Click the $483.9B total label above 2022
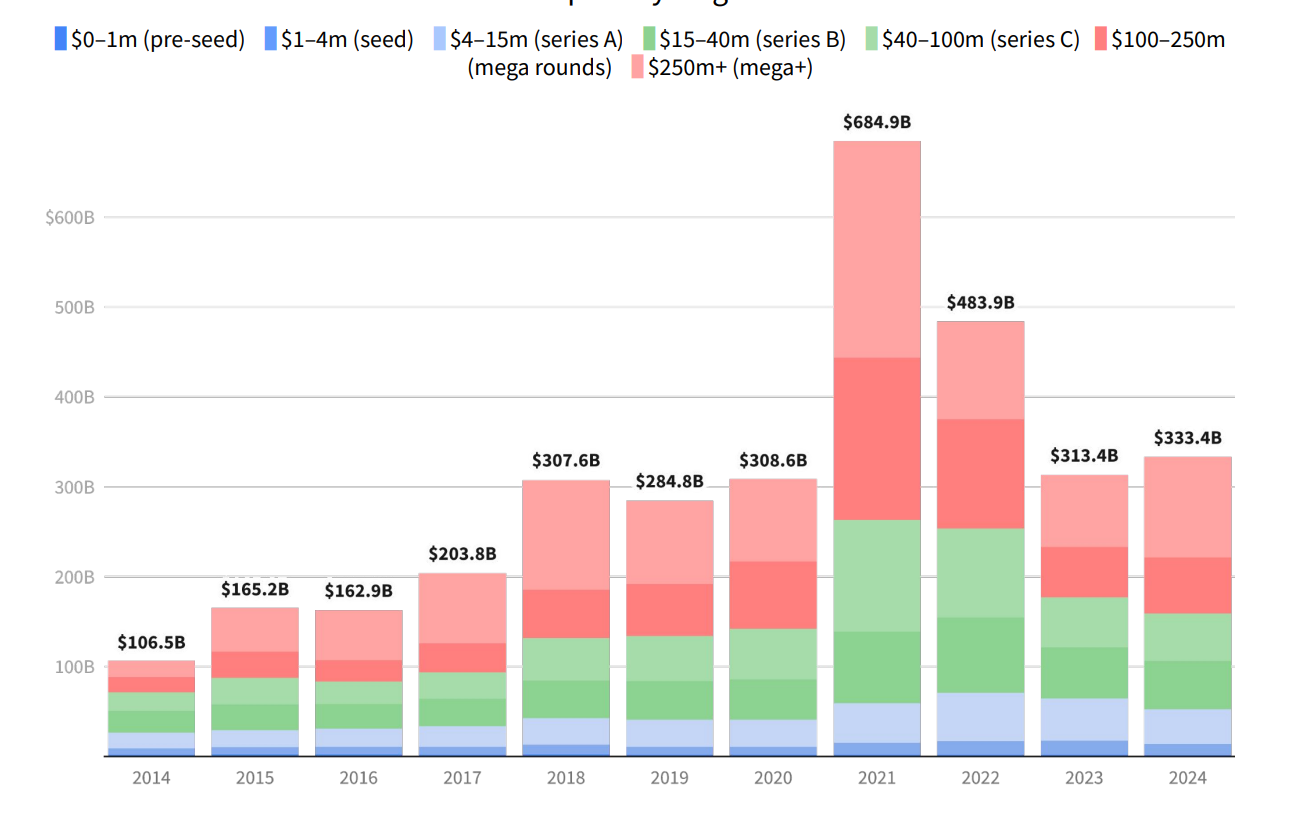This screenshot has height=830, width=1292. click(980, 302)
